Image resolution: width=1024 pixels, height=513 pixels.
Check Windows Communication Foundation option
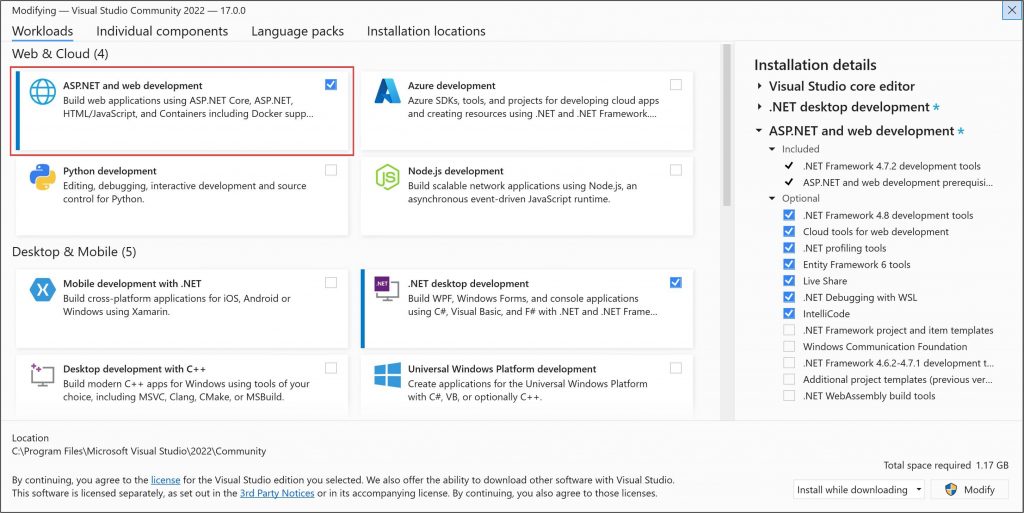(x=789, y=347)
